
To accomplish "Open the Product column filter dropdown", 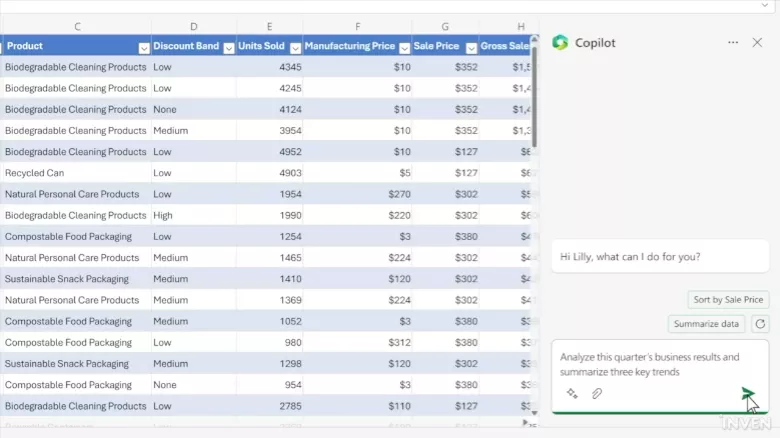I will pyautogui.click(x=144, y=47).
